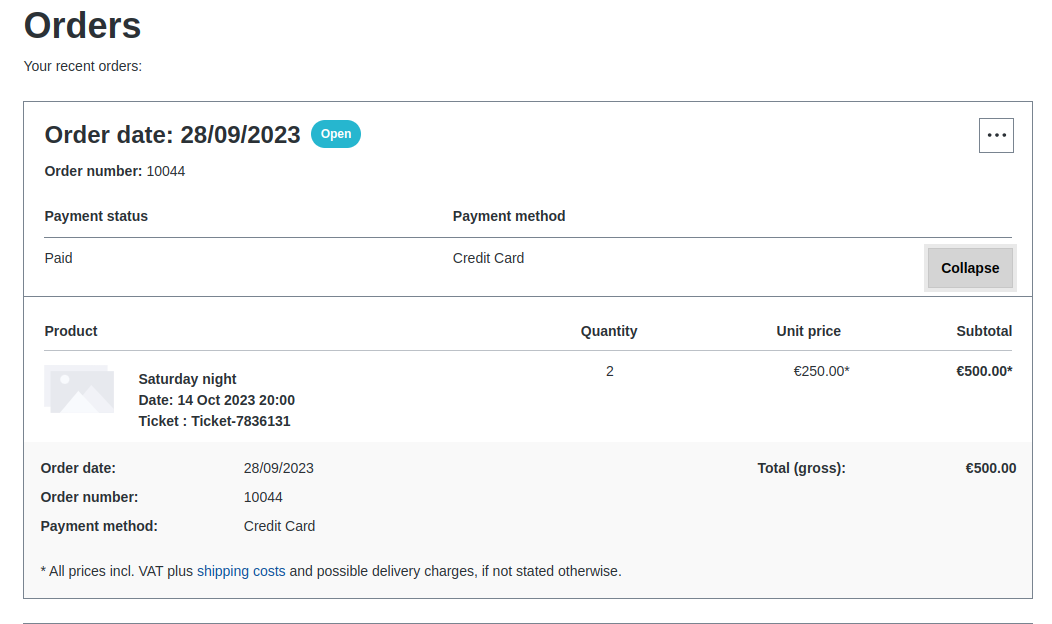
Task: Click the unit price €250.00*
Action: coord(821,372)
